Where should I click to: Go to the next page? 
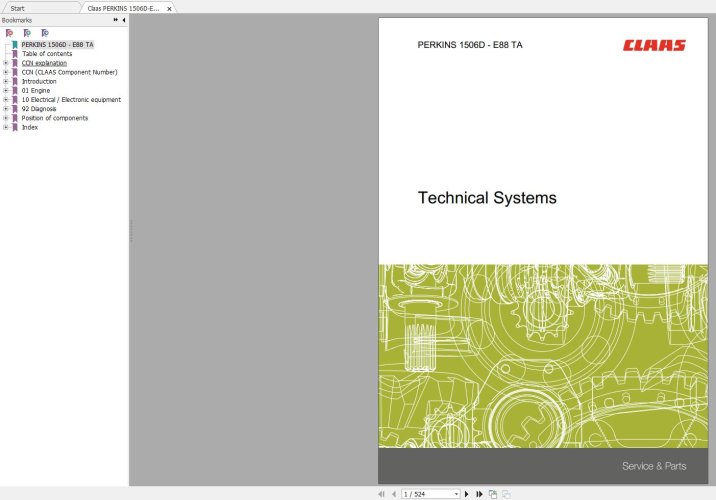pyautogui.click(x=467, y=494)
